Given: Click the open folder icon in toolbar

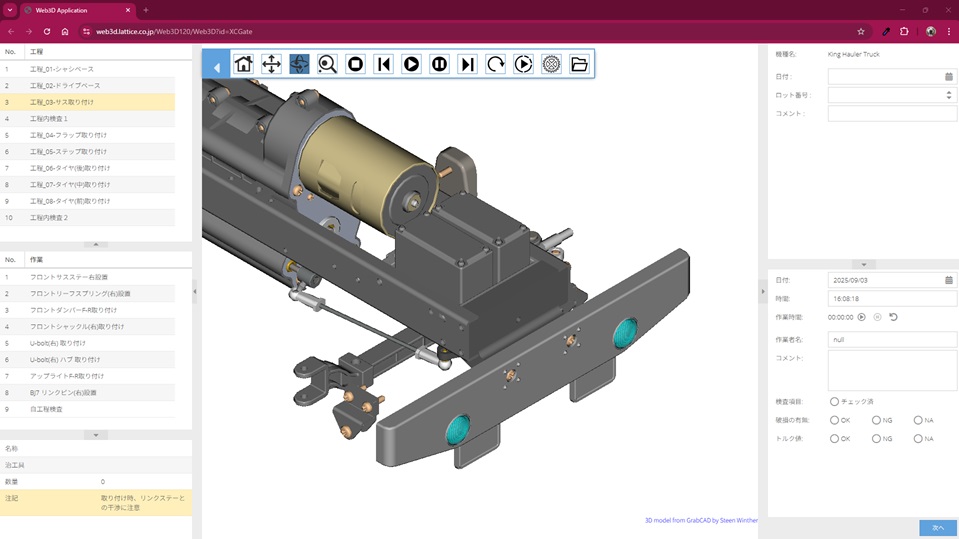Looking at the screenshot, I should click(x=579, y=64).
